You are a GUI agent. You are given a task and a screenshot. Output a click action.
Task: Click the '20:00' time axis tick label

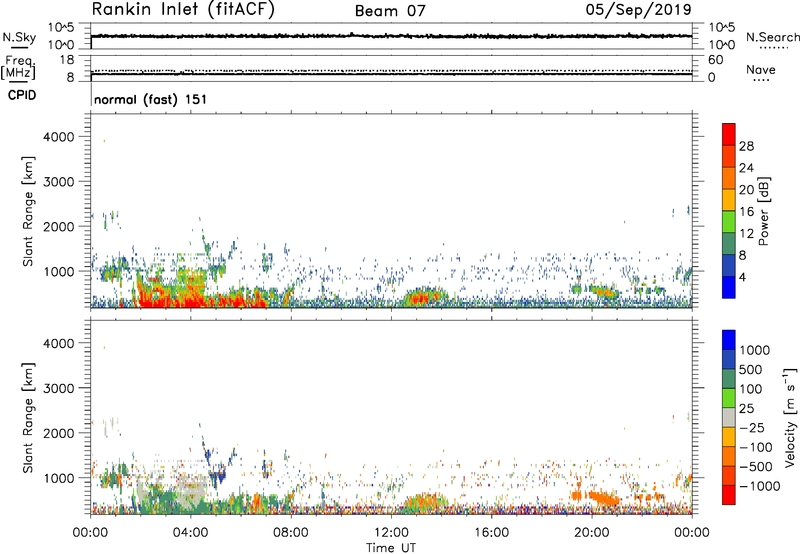[x=592, y=533]
